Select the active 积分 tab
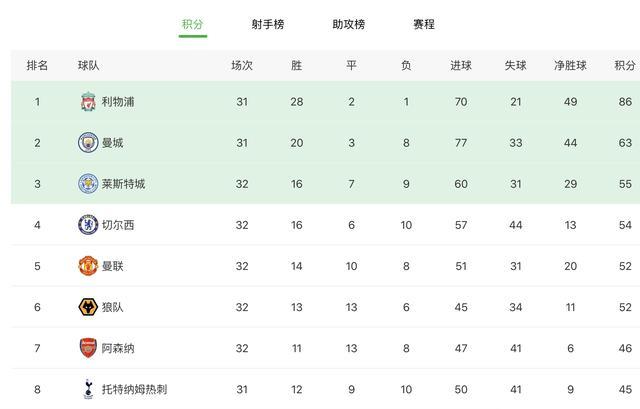Image resolution: width=640 pixels, height=409 pixels. pos(193,24)
